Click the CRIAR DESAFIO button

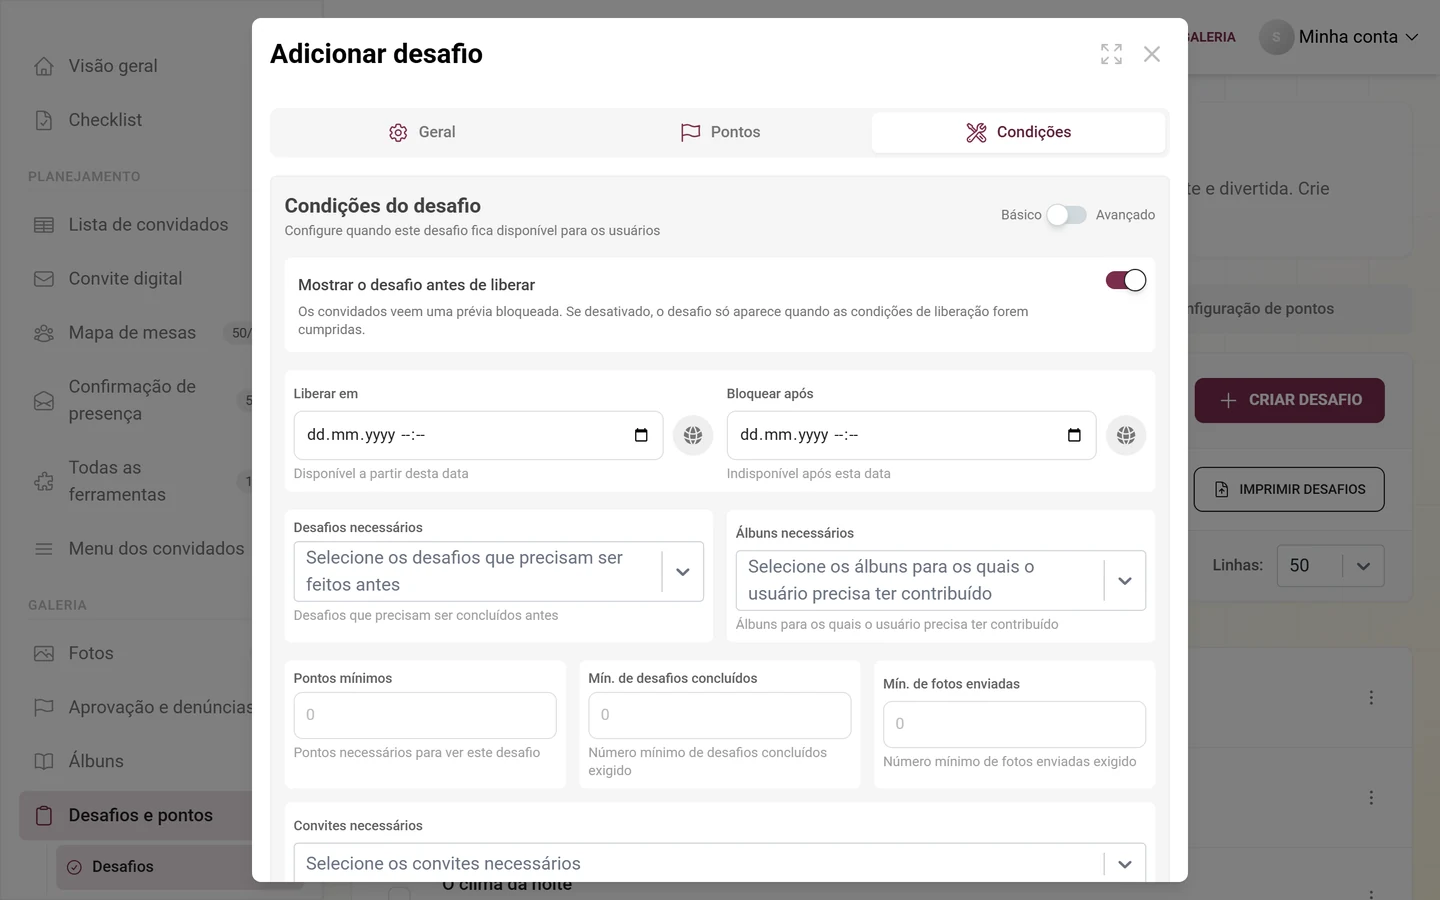point(1289,400)
